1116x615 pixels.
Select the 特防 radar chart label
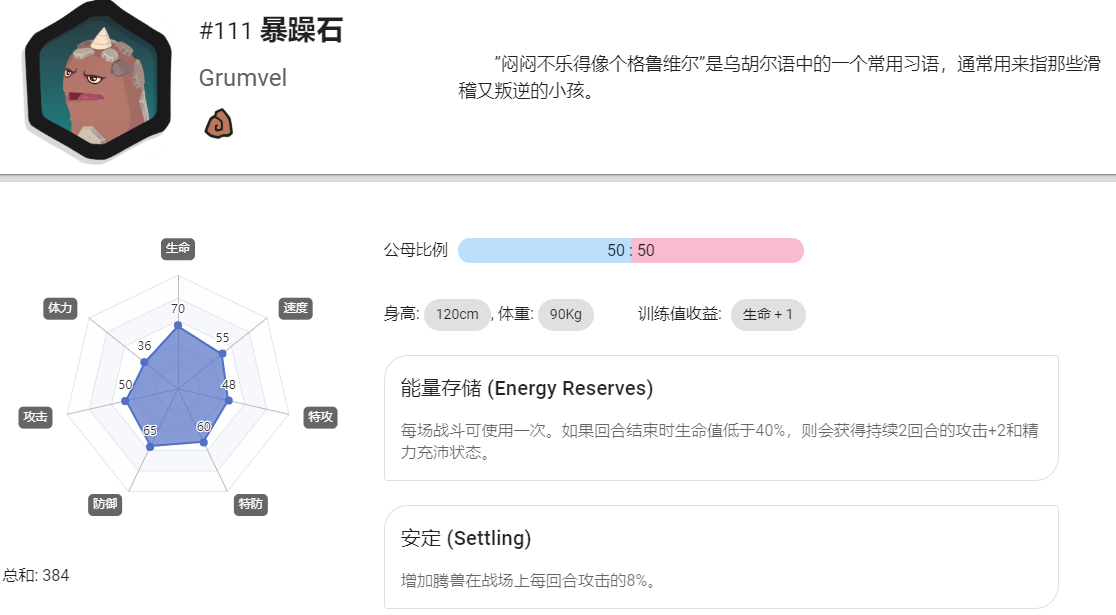(x=251, y=504)
